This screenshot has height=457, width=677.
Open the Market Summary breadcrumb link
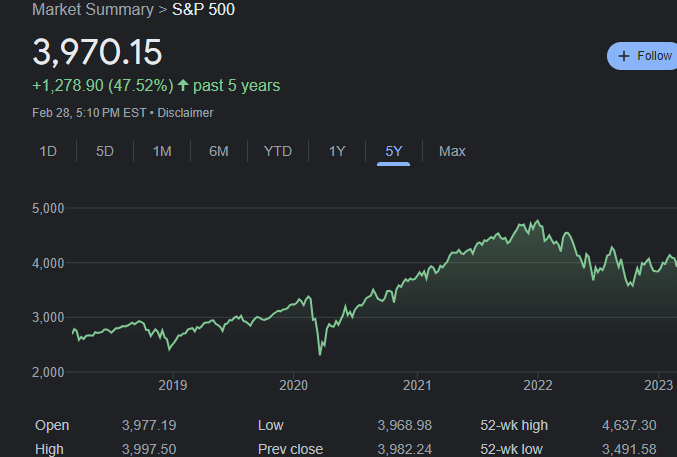[x=93, y=10]
